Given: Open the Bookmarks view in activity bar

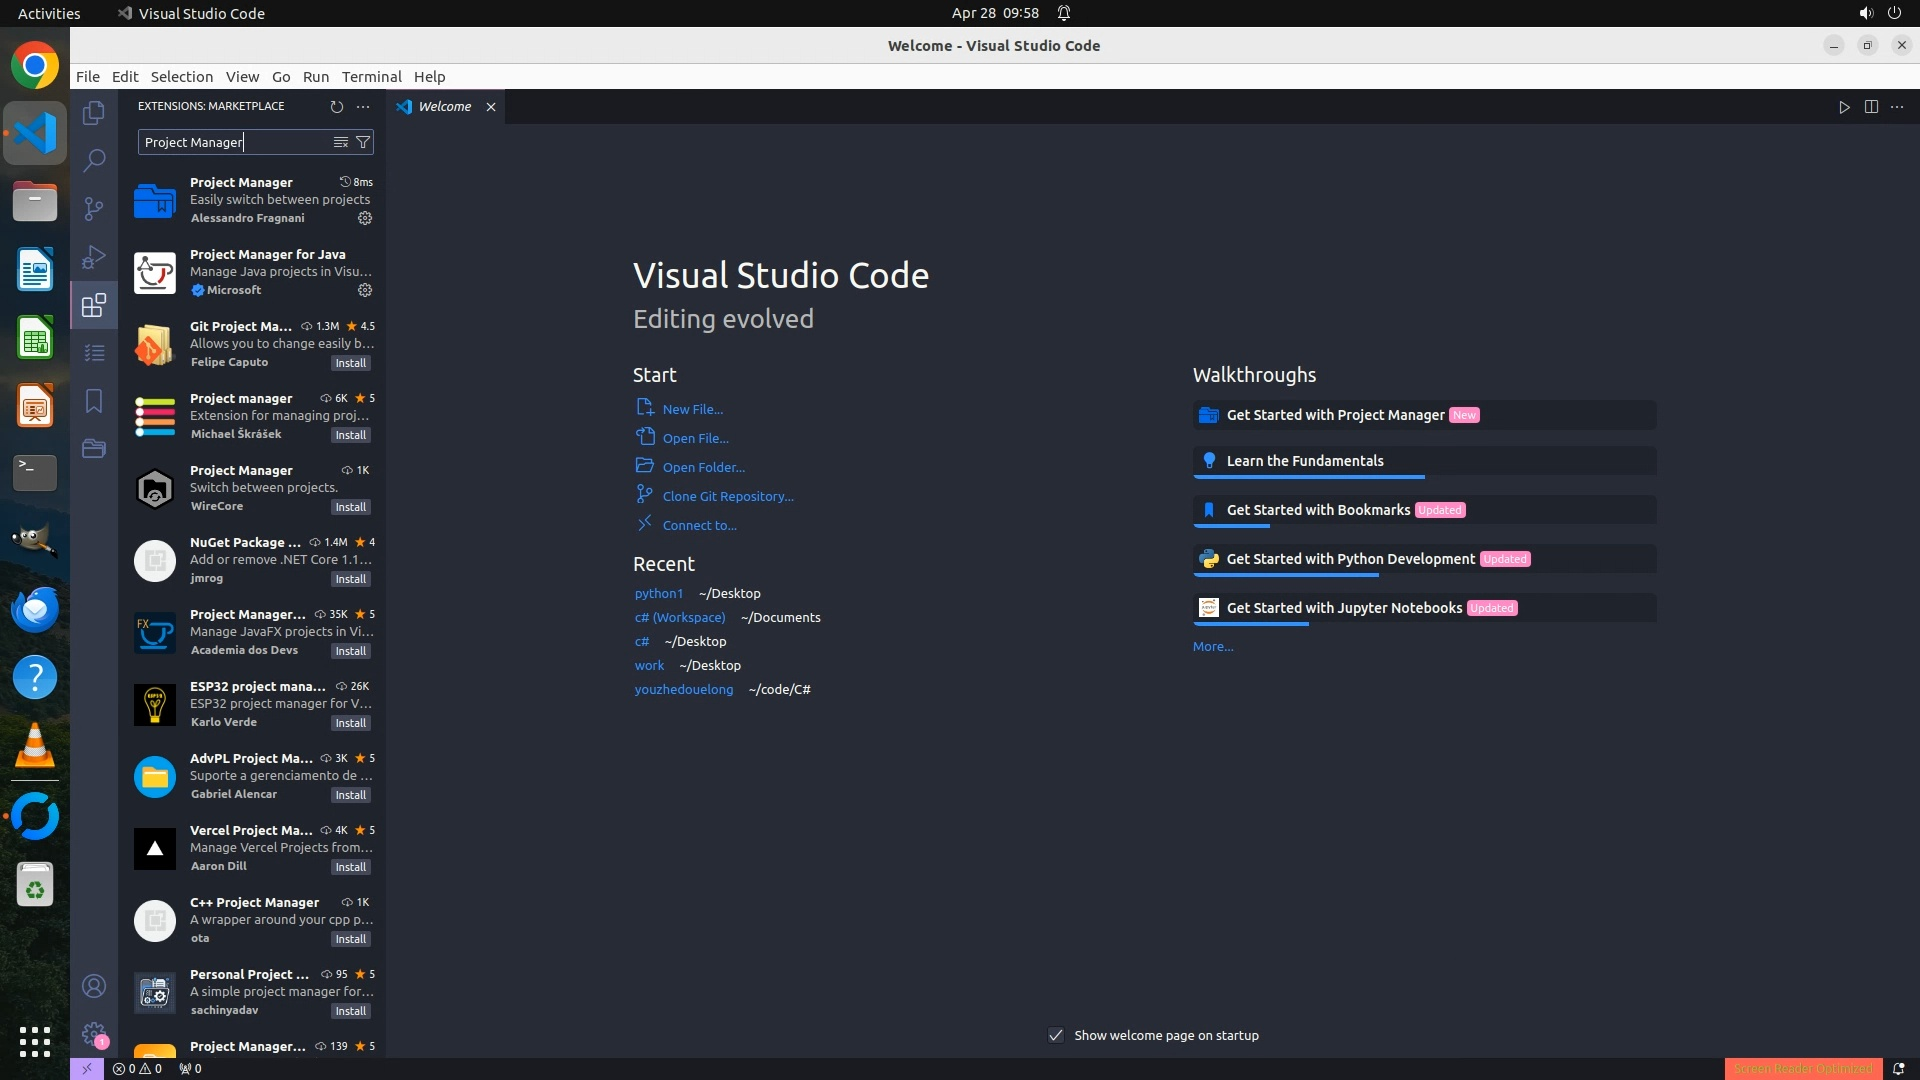Looking at the screenshot, I should 94,401.
